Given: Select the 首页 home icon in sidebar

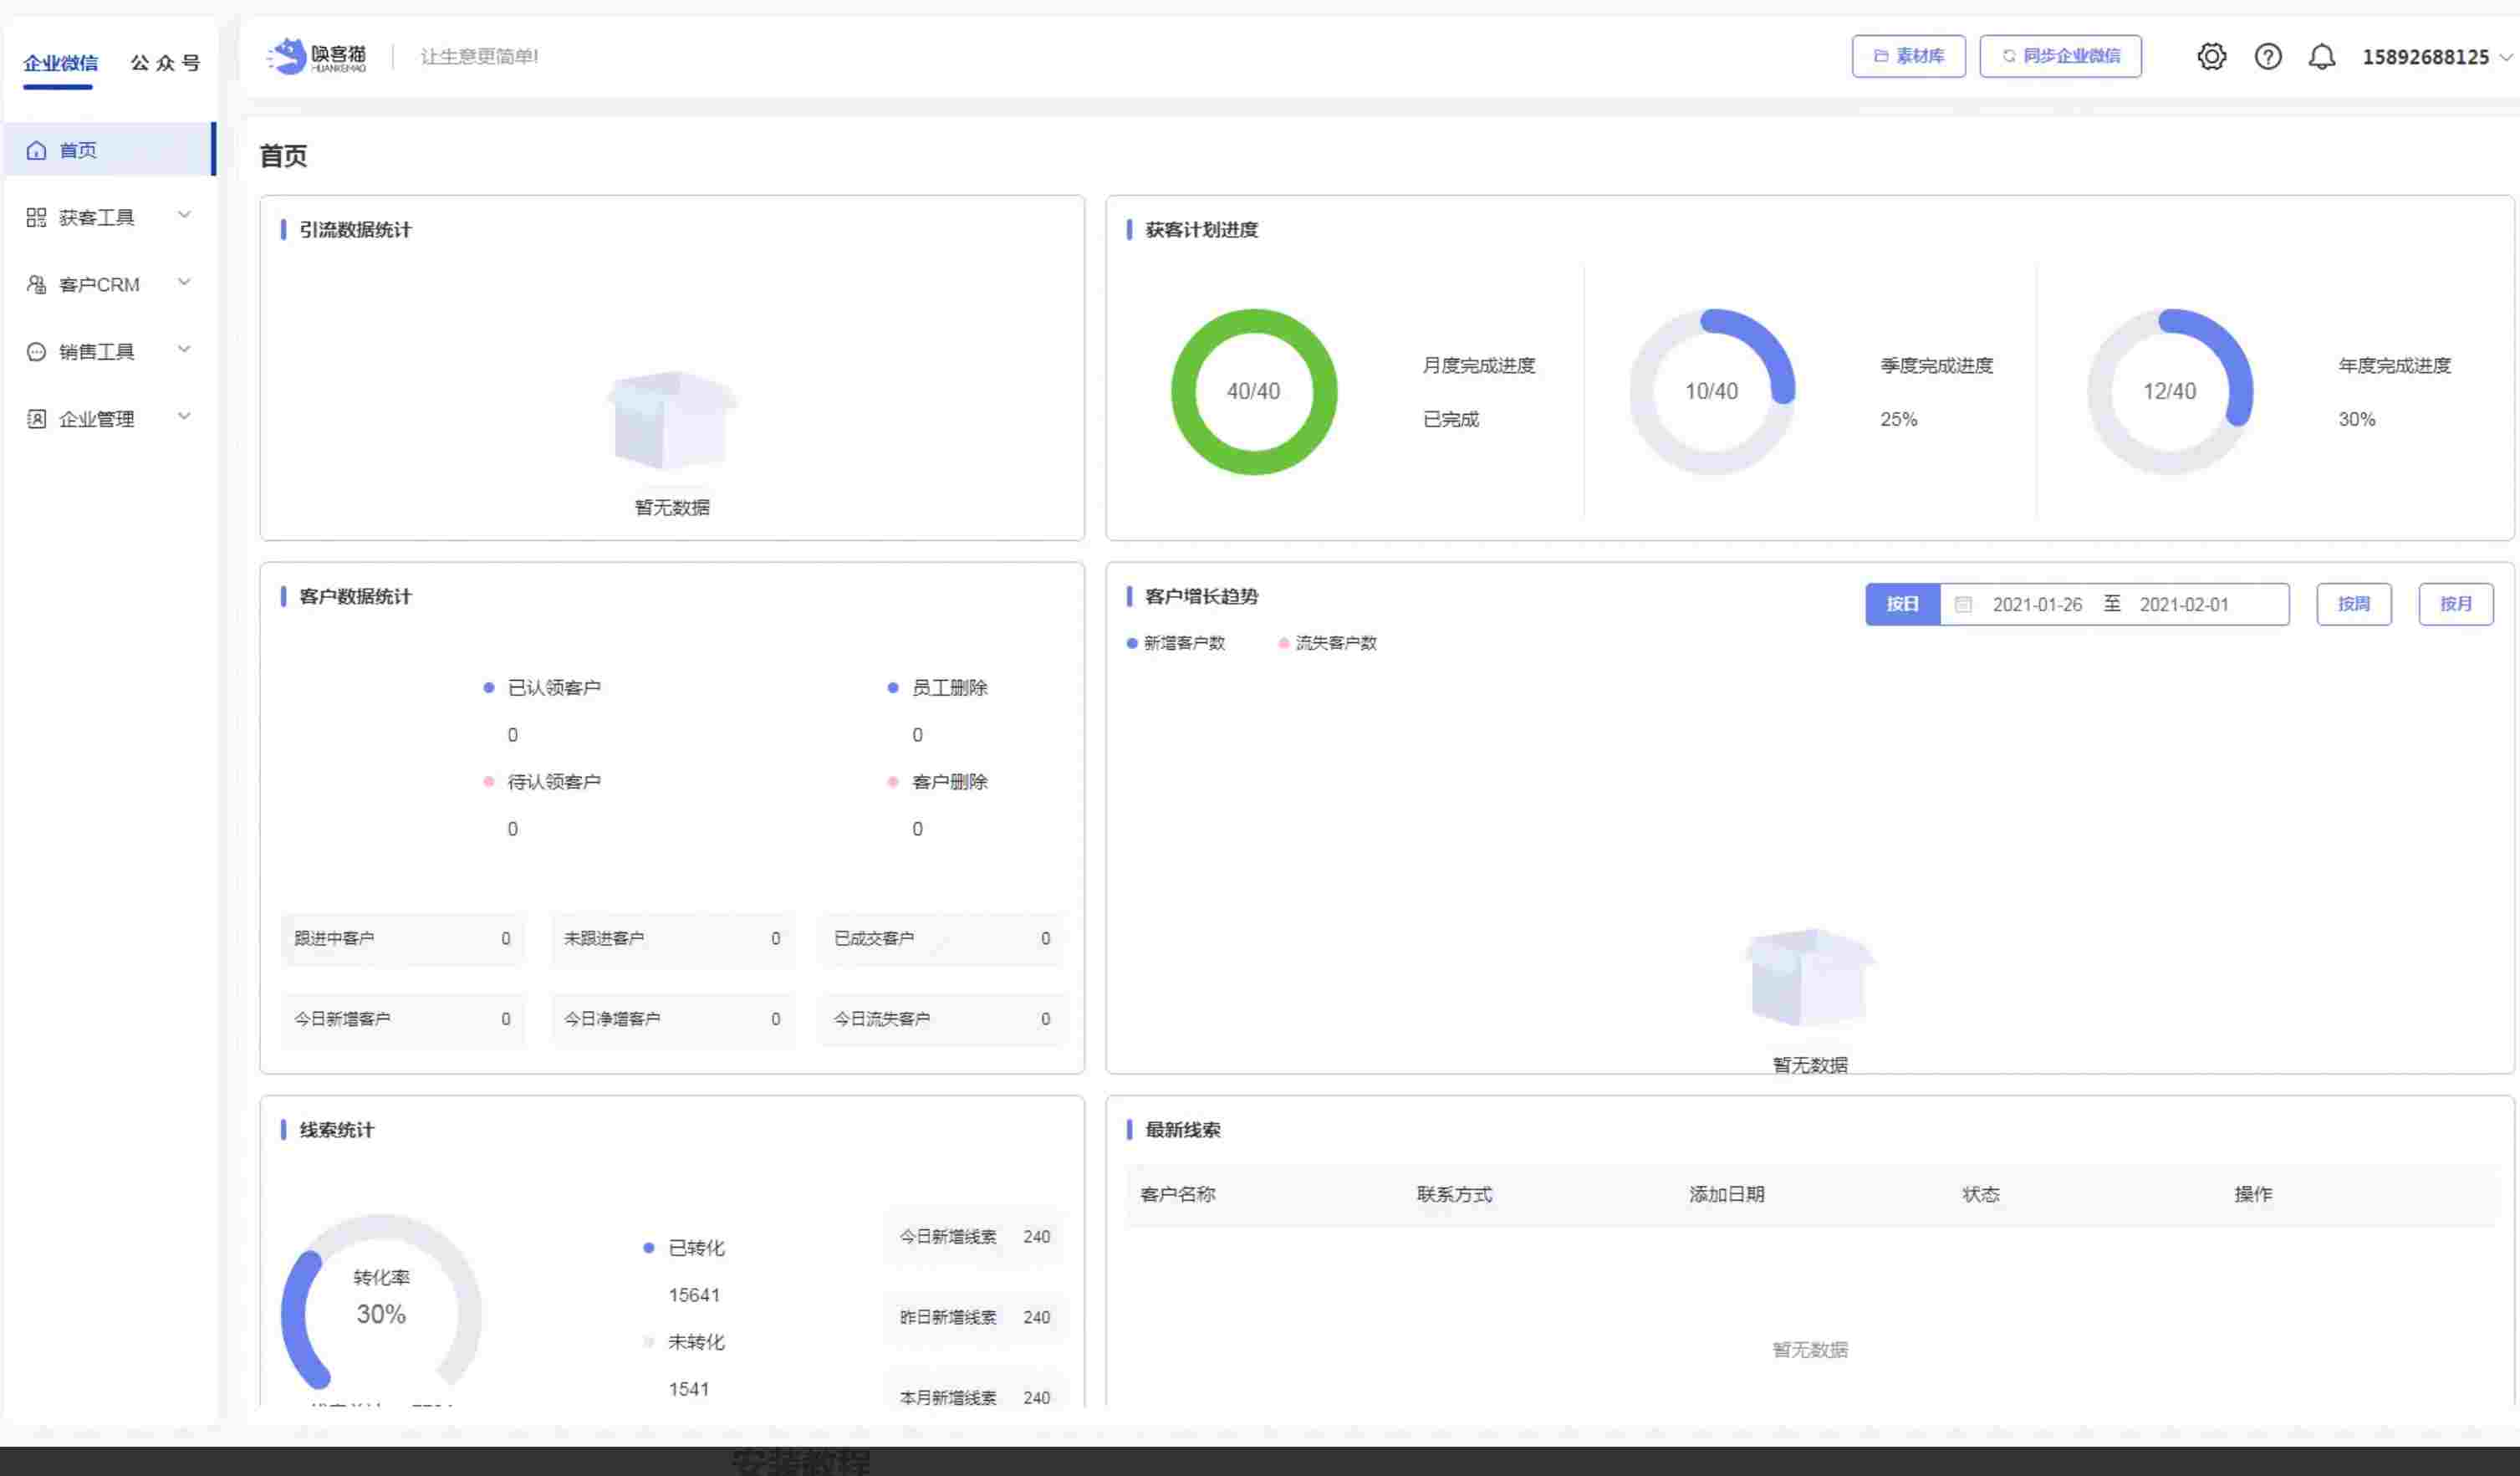Looking at the screenshot, I should coord(37,150).
